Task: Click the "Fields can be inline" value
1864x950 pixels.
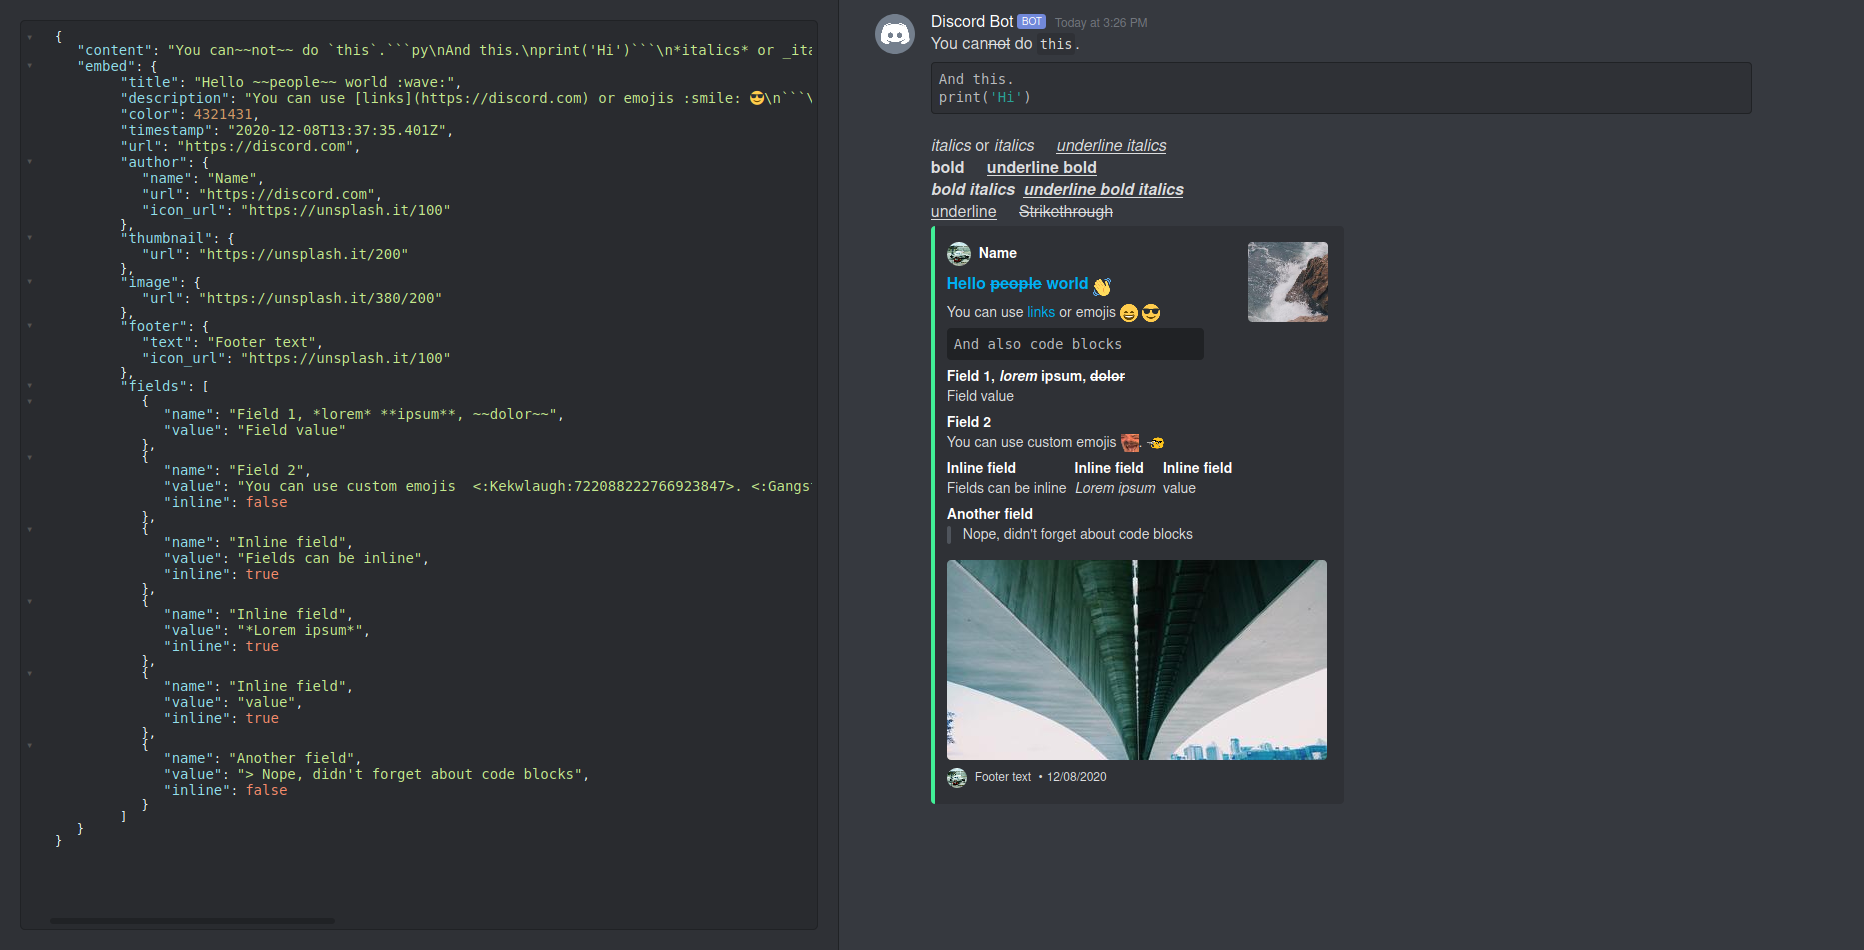Action: [1007, 488]
